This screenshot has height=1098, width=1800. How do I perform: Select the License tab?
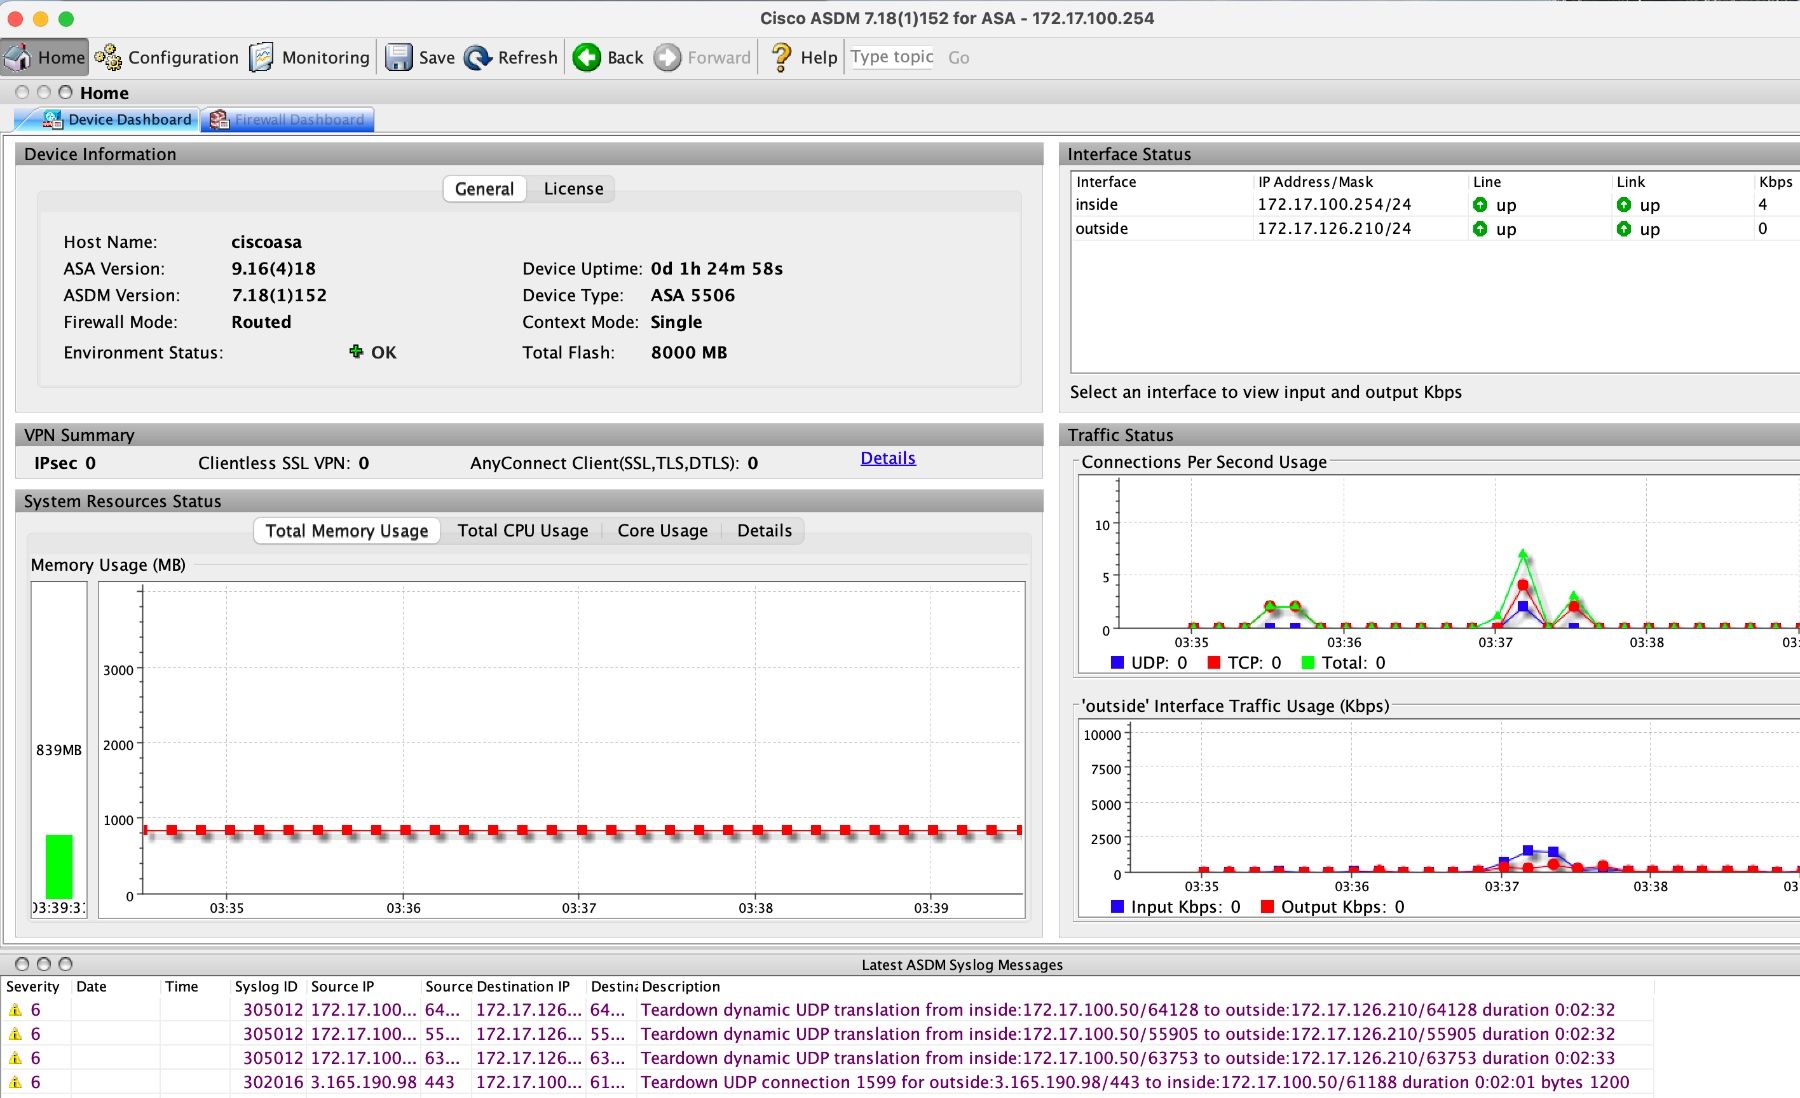(573, 189)
